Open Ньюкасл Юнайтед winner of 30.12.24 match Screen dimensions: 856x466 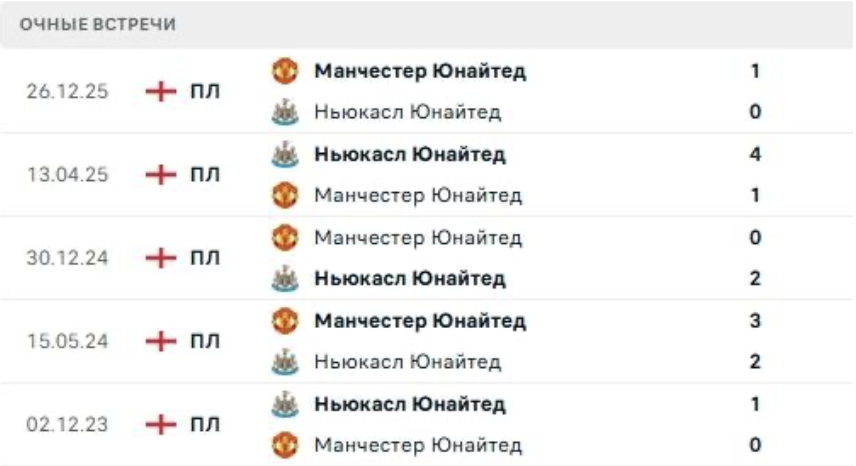pyautogui.click(x=409, y=279)
